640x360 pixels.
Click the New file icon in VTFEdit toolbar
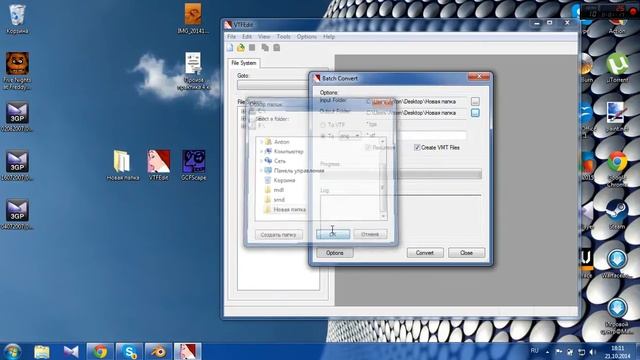click(230, 48)
